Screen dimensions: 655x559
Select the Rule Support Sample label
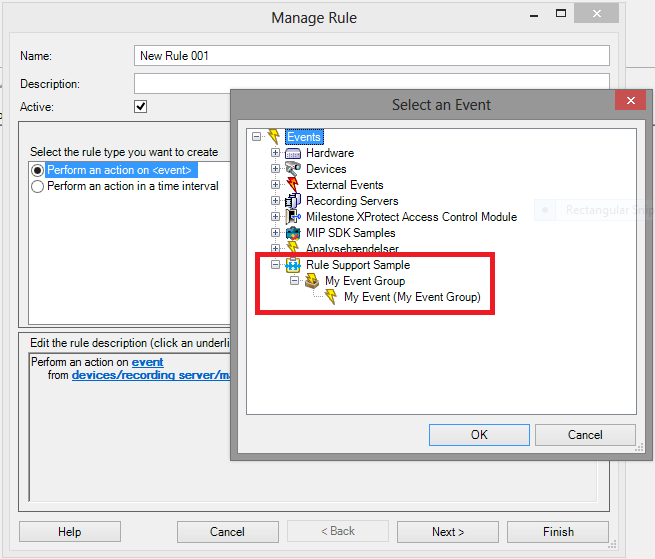click(358, 265)
